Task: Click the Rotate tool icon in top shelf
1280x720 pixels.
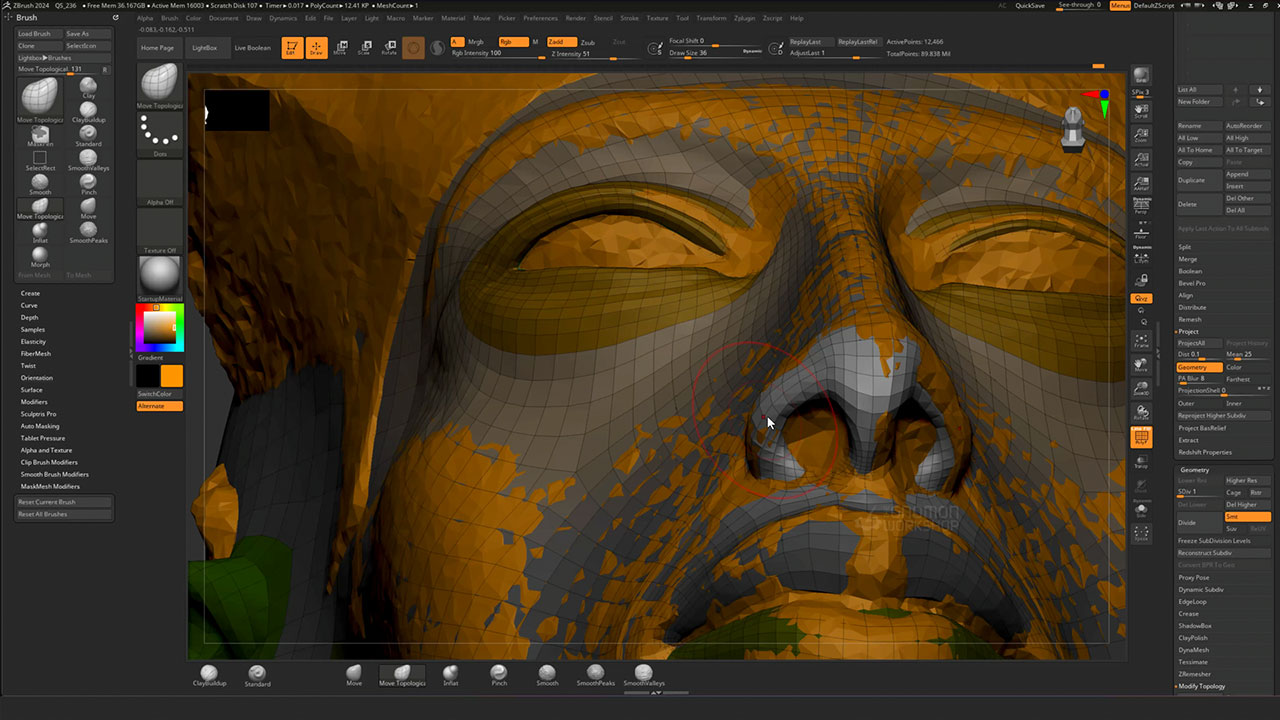Action: tap(389, 48)
